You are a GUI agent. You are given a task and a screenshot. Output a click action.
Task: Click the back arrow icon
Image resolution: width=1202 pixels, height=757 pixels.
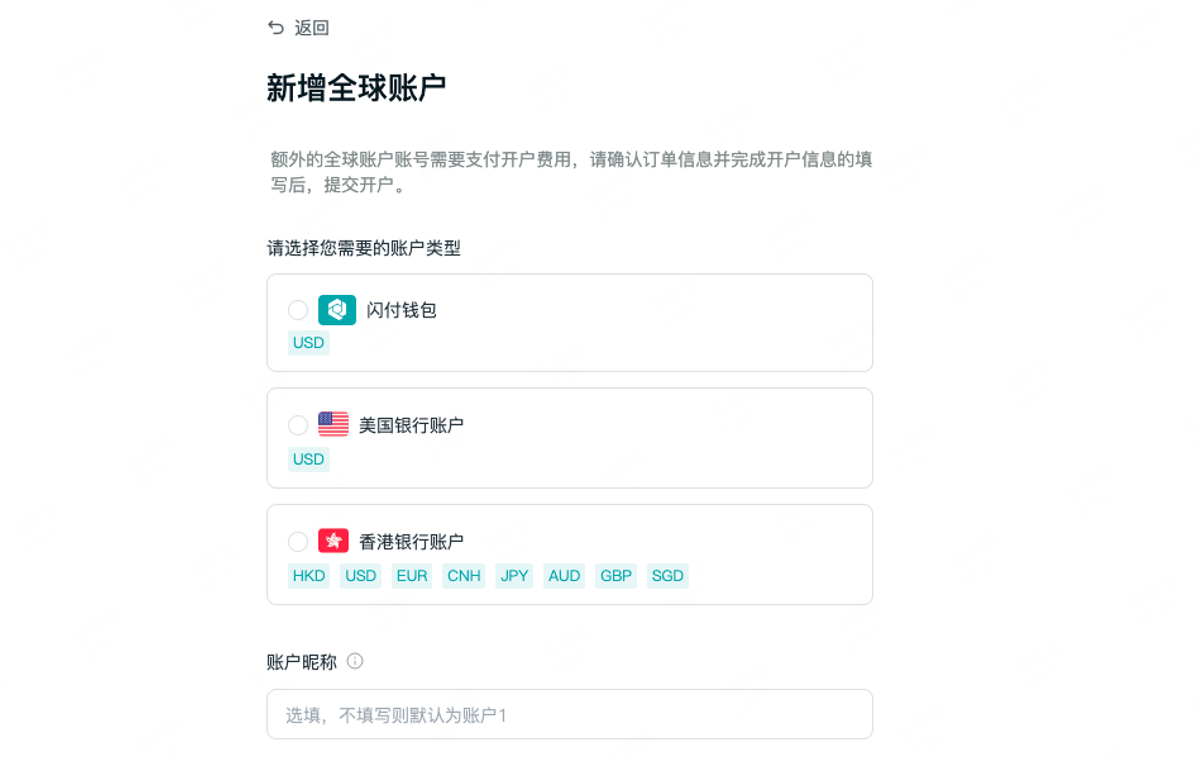pos(276,28)
